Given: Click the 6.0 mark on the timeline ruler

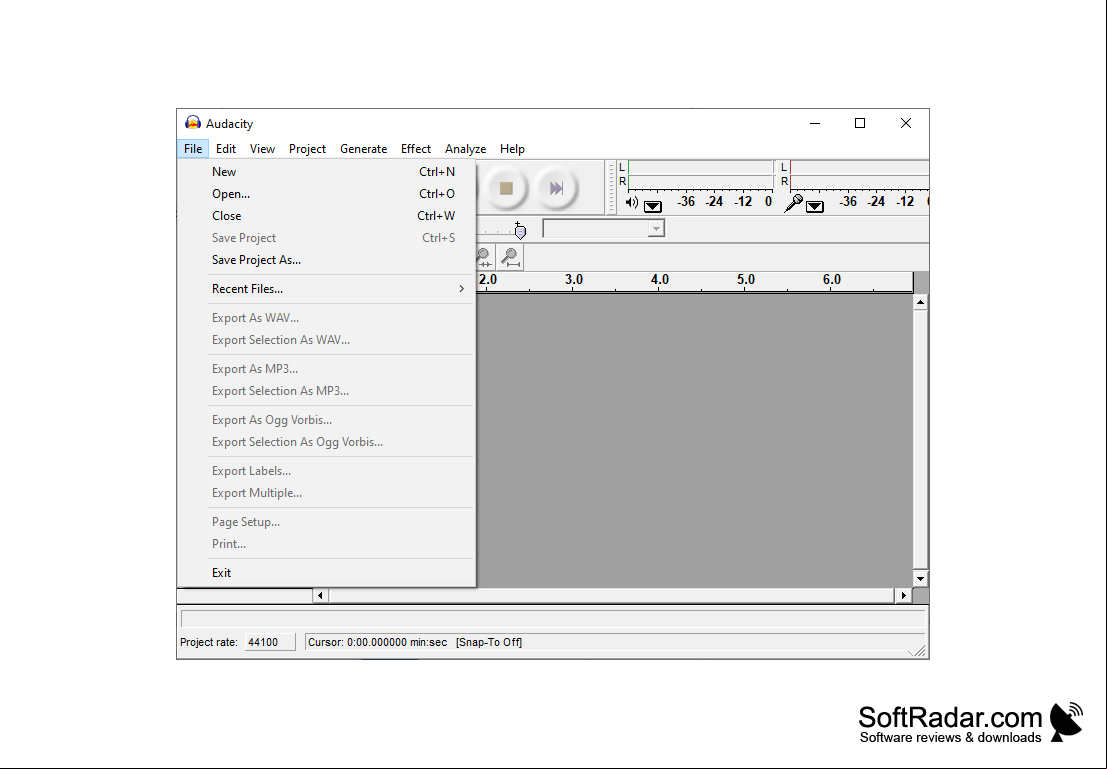Looking at the screenshot, I should [832, 280].
